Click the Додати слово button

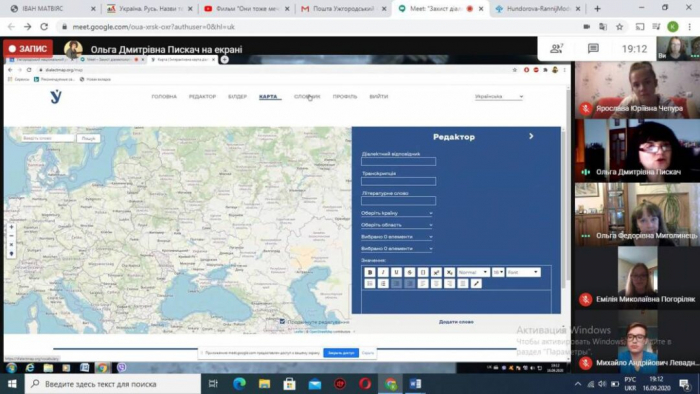pos(456,322)
